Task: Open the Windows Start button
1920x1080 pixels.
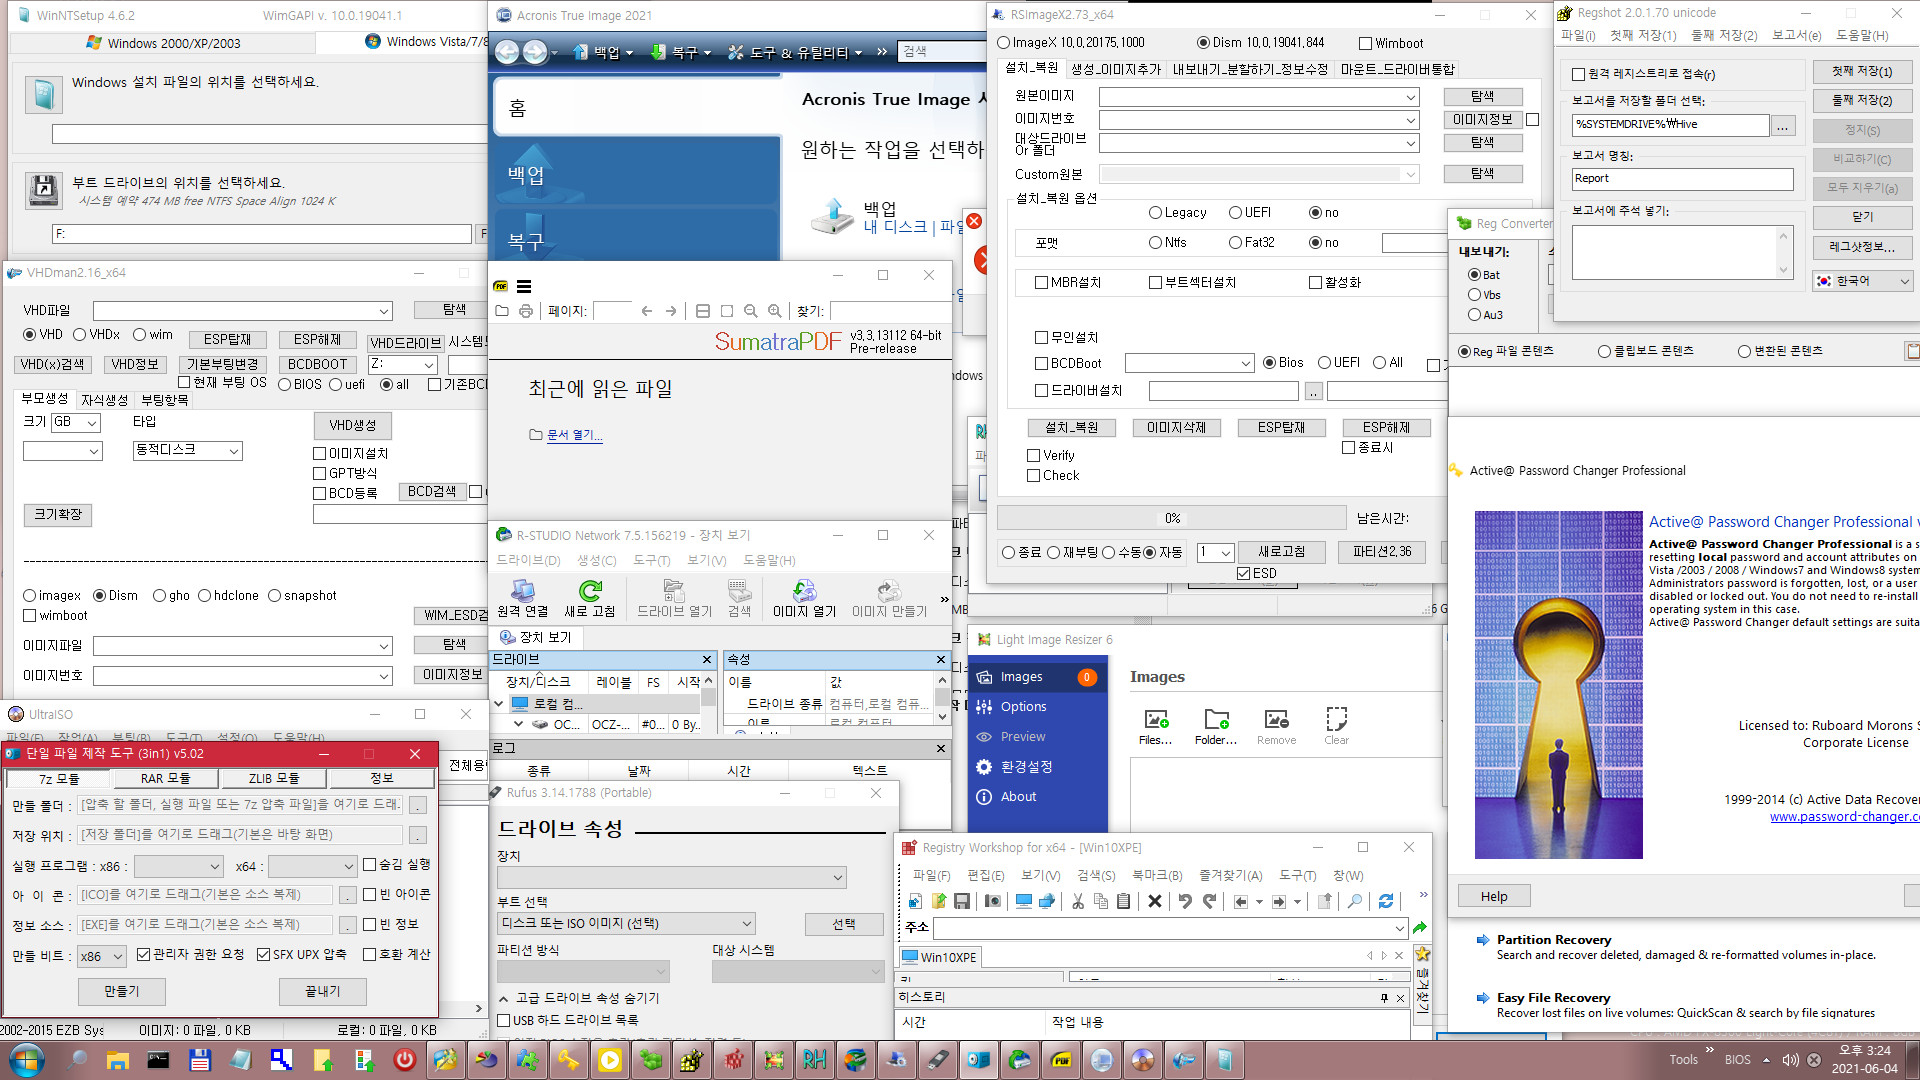Action: tap(27, 1059)
